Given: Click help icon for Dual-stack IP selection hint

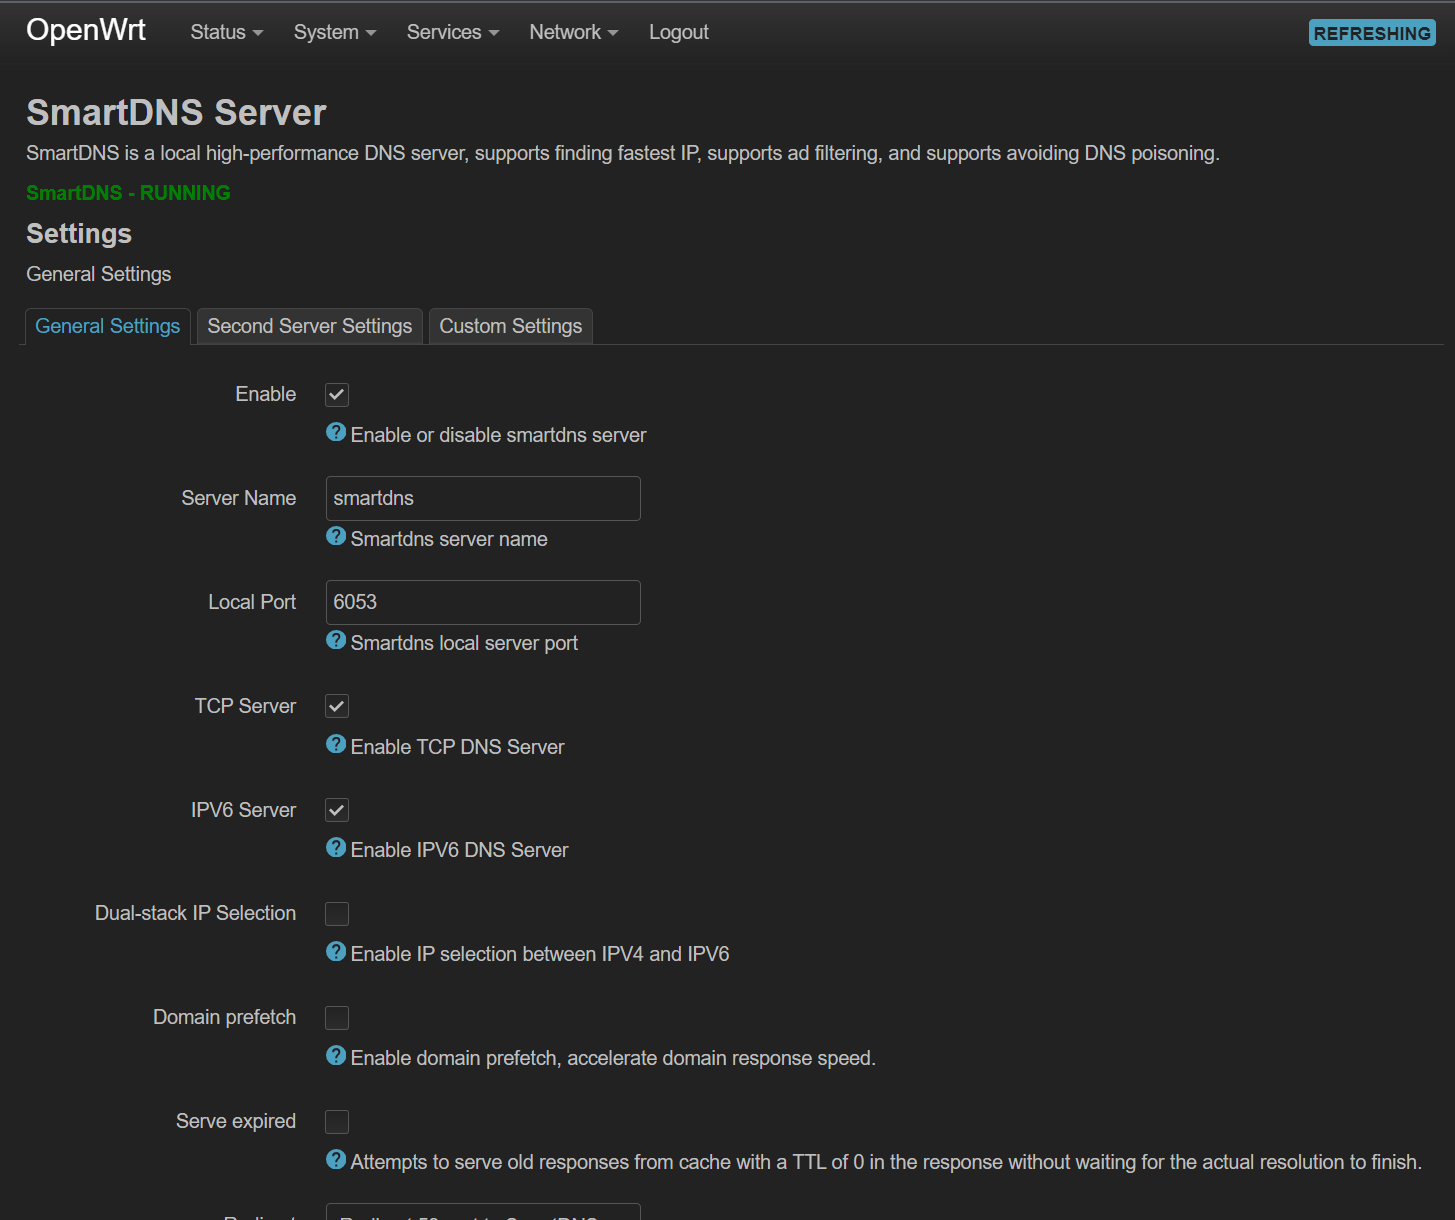Looking at the screenshot, I should pos(336,952).
